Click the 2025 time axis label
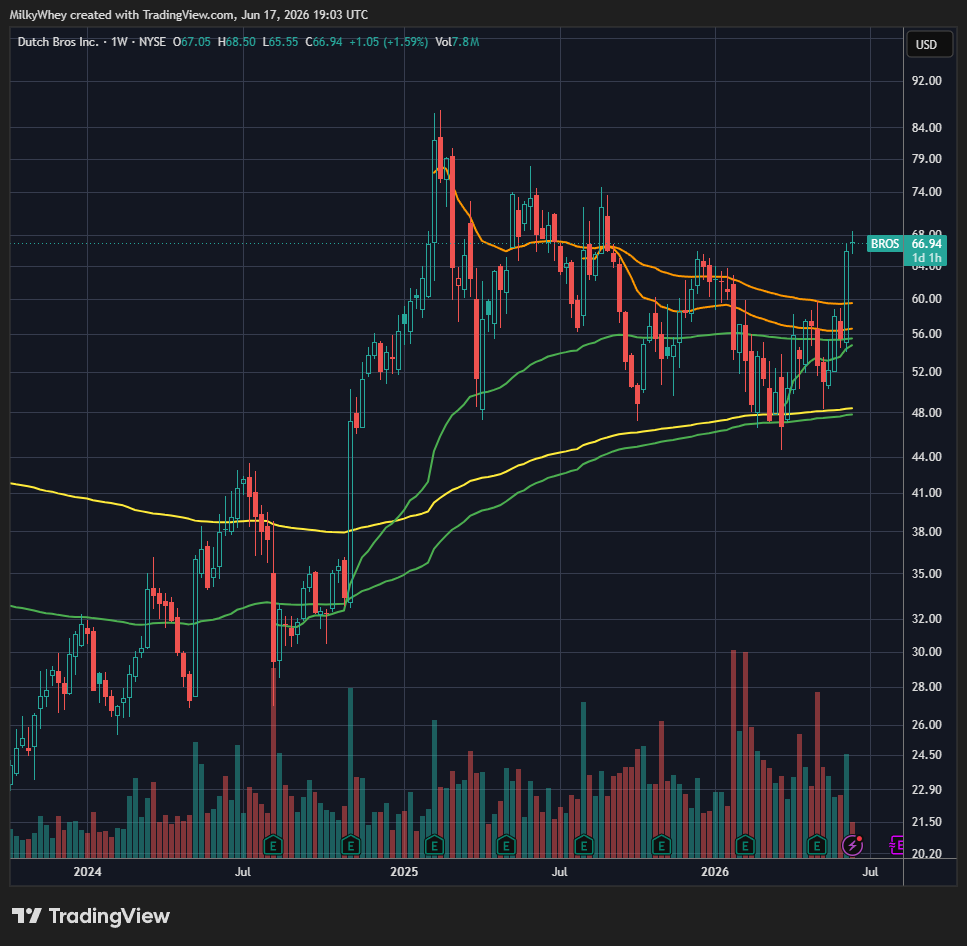 pos(404,871)
